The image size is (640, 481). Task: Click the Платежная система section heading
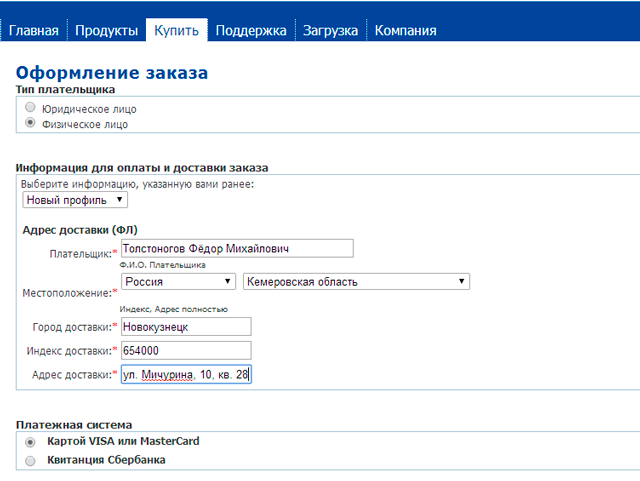click(75, 425)
